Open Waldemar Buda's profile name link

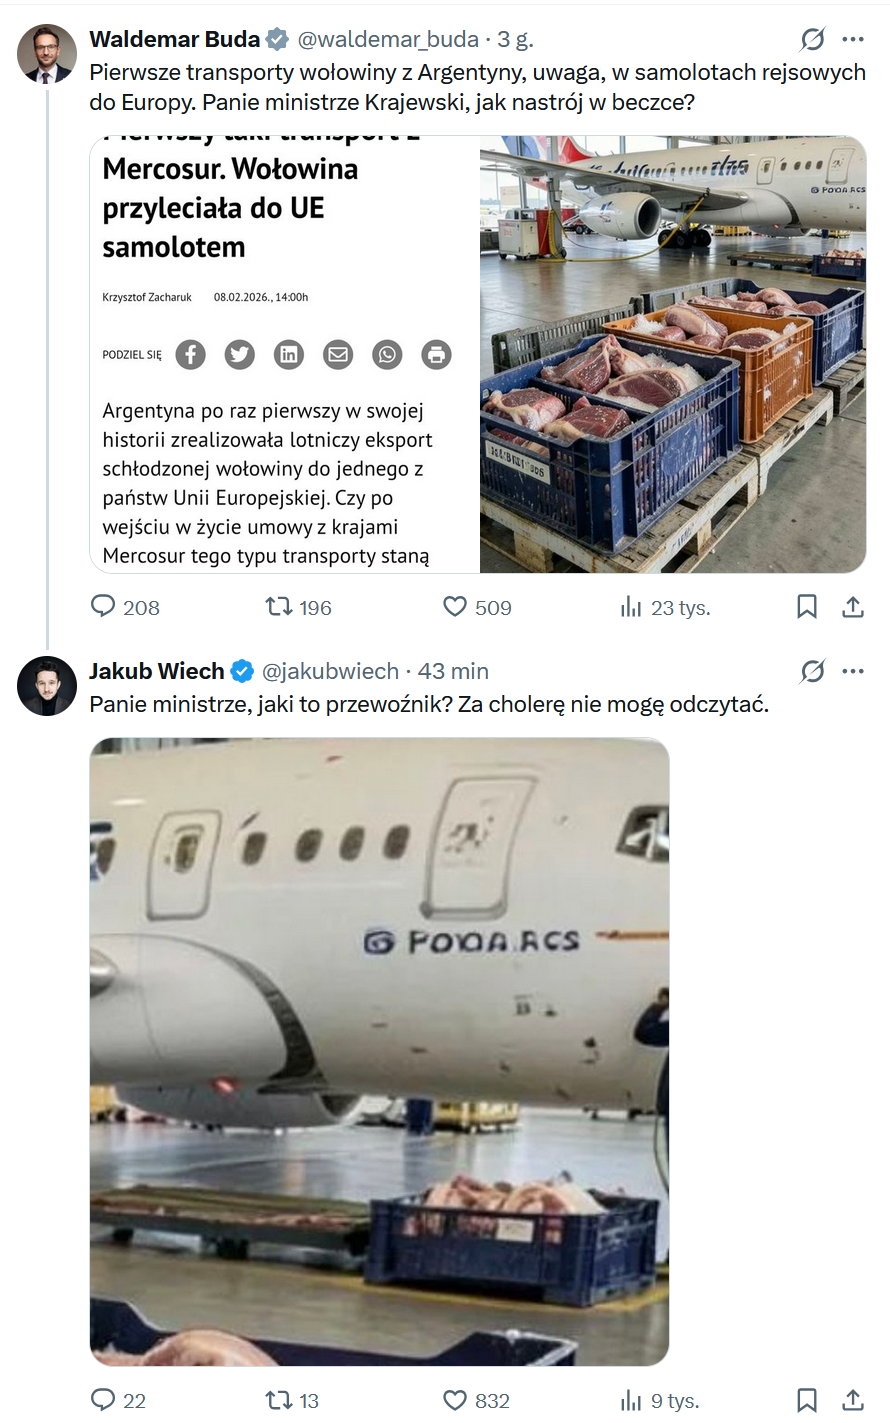[x=174, y=39]
